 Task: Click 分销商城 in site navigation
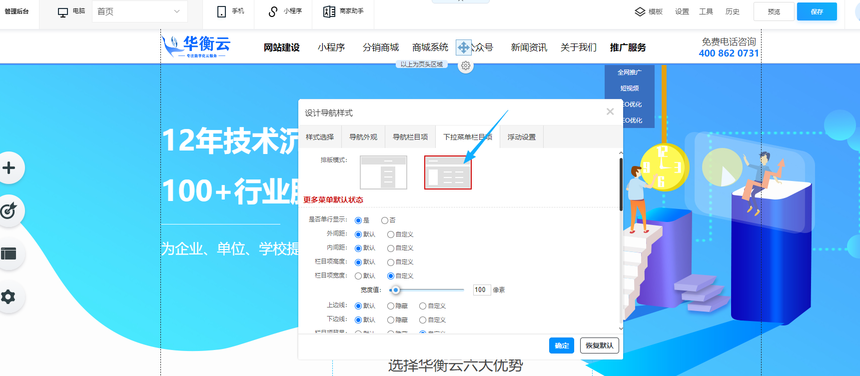coord(381,48)
